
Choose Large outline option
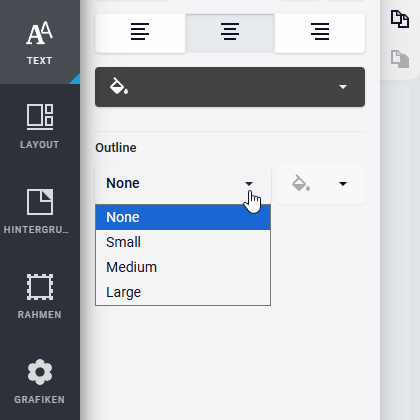[183, 292]
